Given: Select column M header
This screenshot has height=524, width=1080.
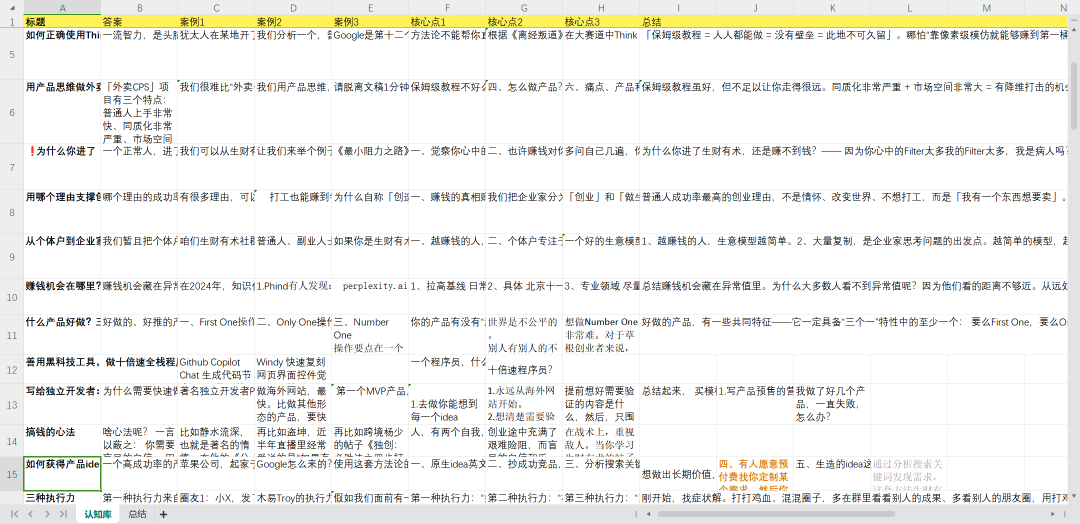Looking at the screenshot, I should pyautogui.click(x=986, y=8).
